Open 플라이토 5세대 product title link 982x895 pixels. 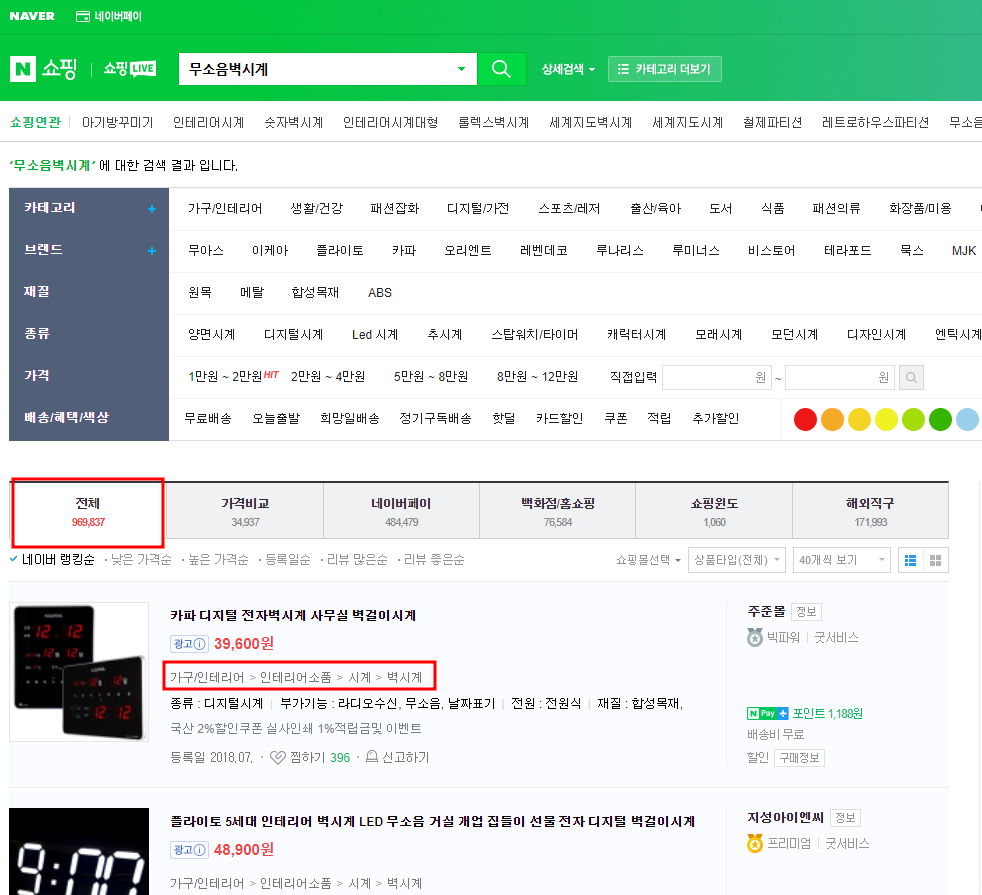433,822
